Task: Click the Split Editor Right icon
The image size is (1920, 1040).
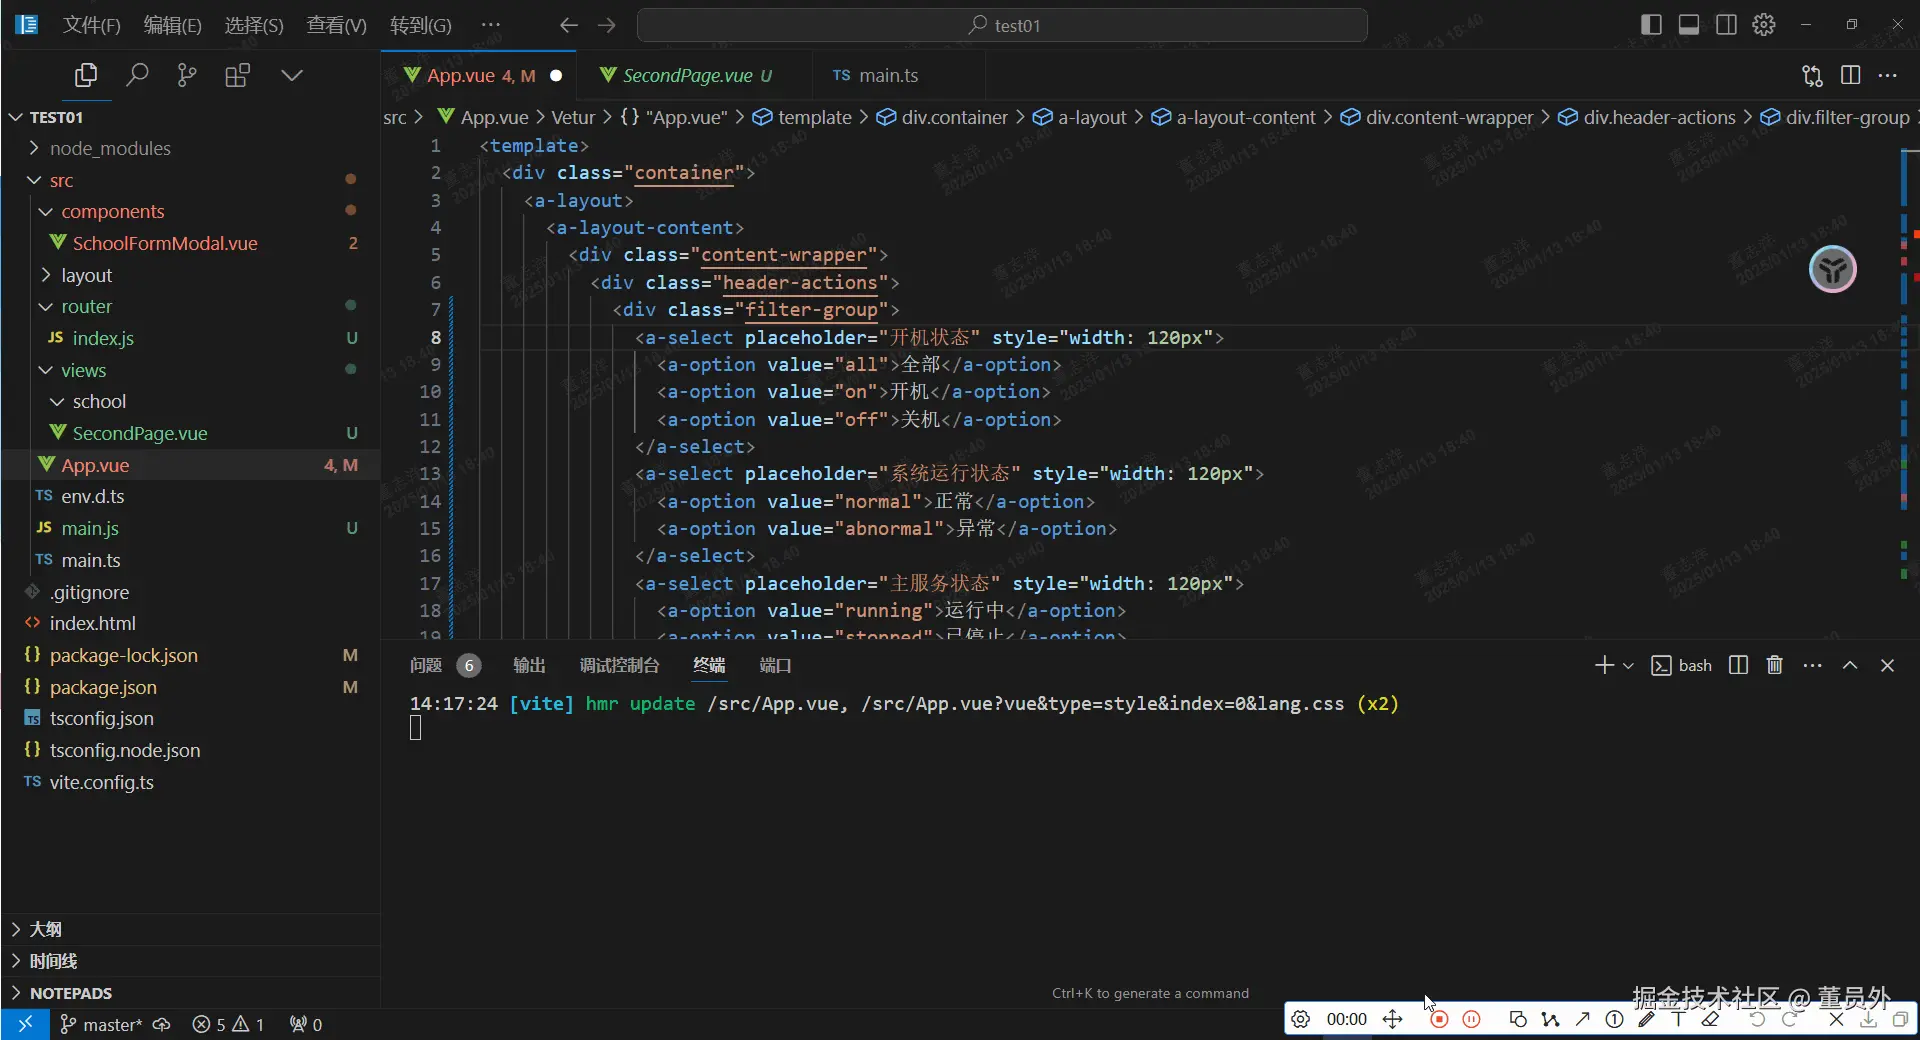Action: (x=1850, y=75)
